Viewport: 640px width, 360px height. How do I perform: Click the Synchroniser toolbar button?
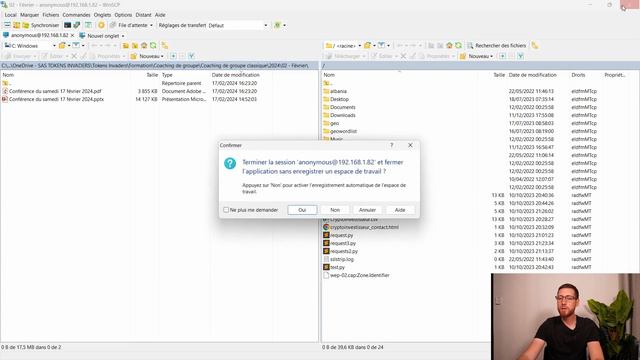pos(41,25)
